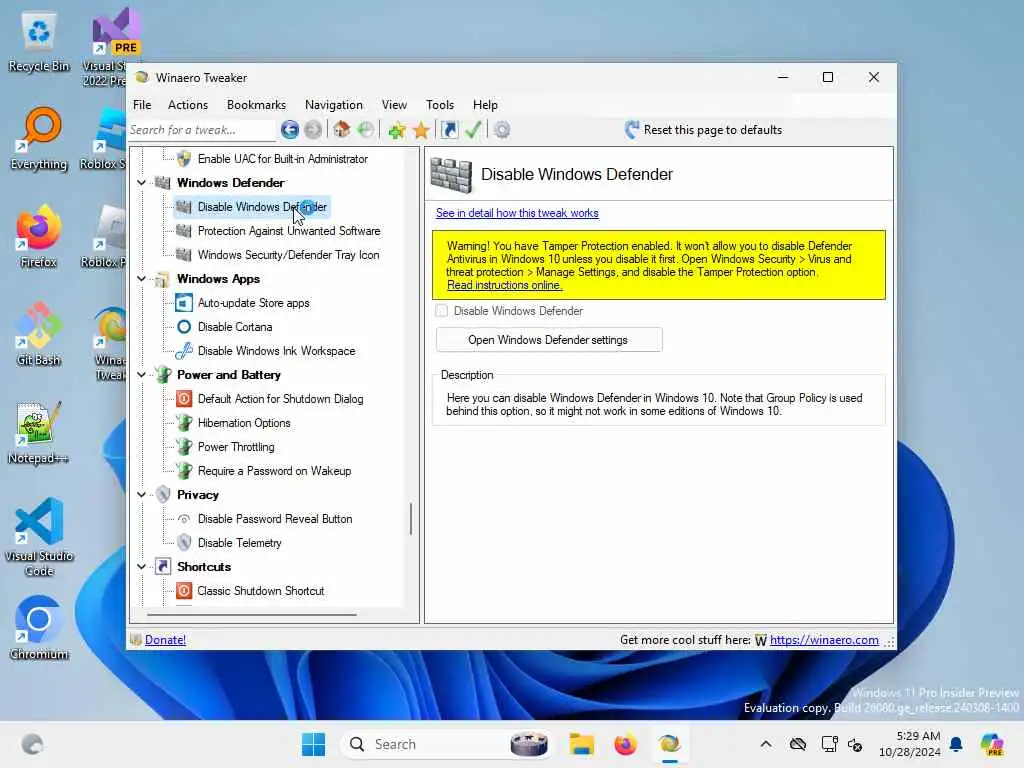Open settings via the gear toolbar icon
The height and width of the screenshot is (768, 1024).
502,130
